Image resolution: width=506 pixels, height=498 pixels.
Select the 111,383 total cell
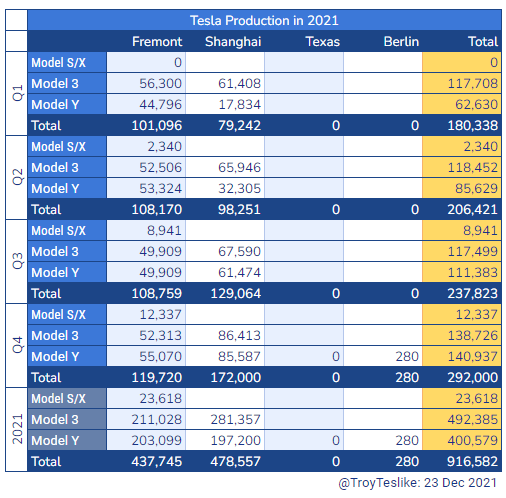(462, 272)
